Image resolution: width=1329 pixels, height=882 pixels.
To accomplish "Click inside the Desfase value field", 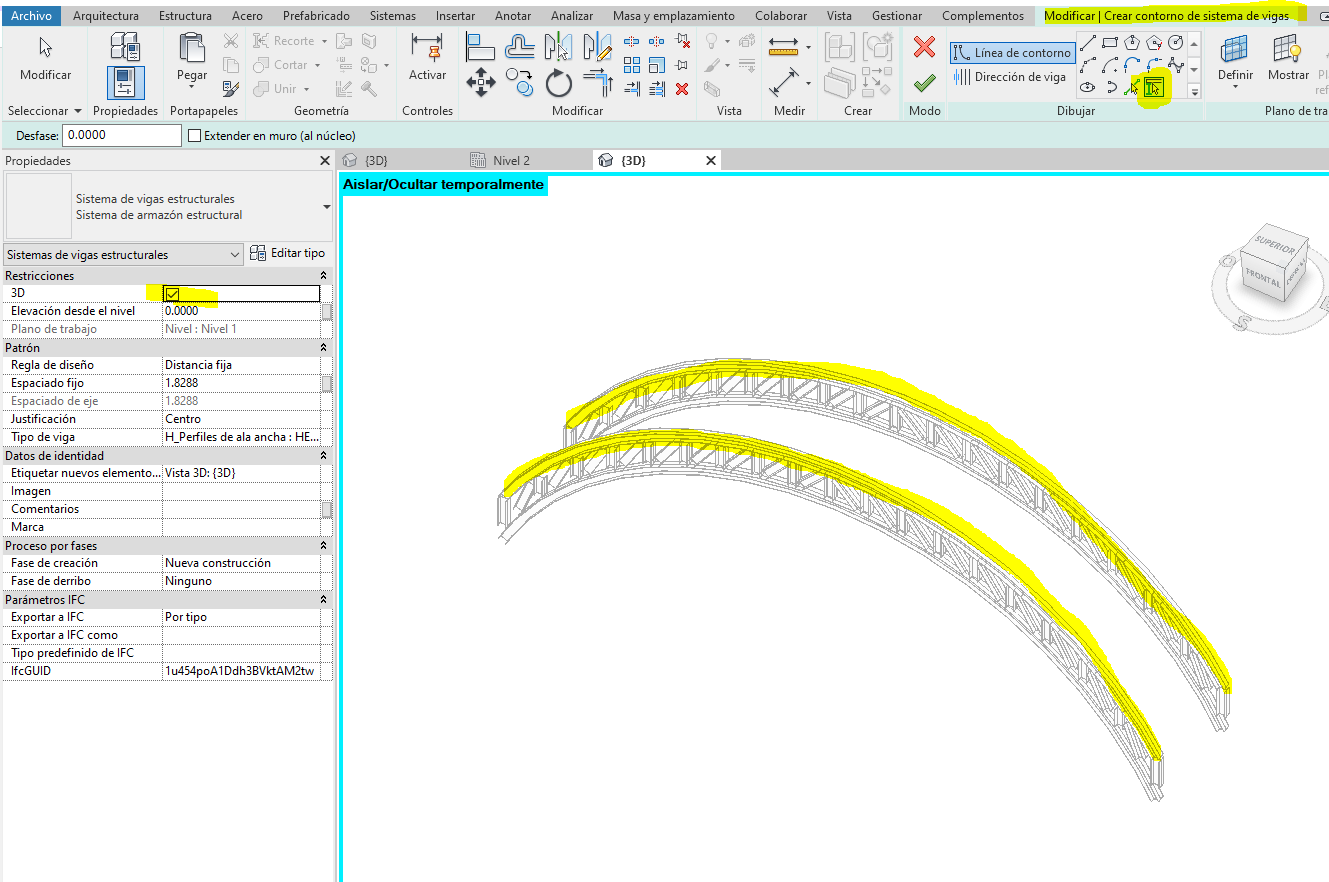I will point(120,134).
